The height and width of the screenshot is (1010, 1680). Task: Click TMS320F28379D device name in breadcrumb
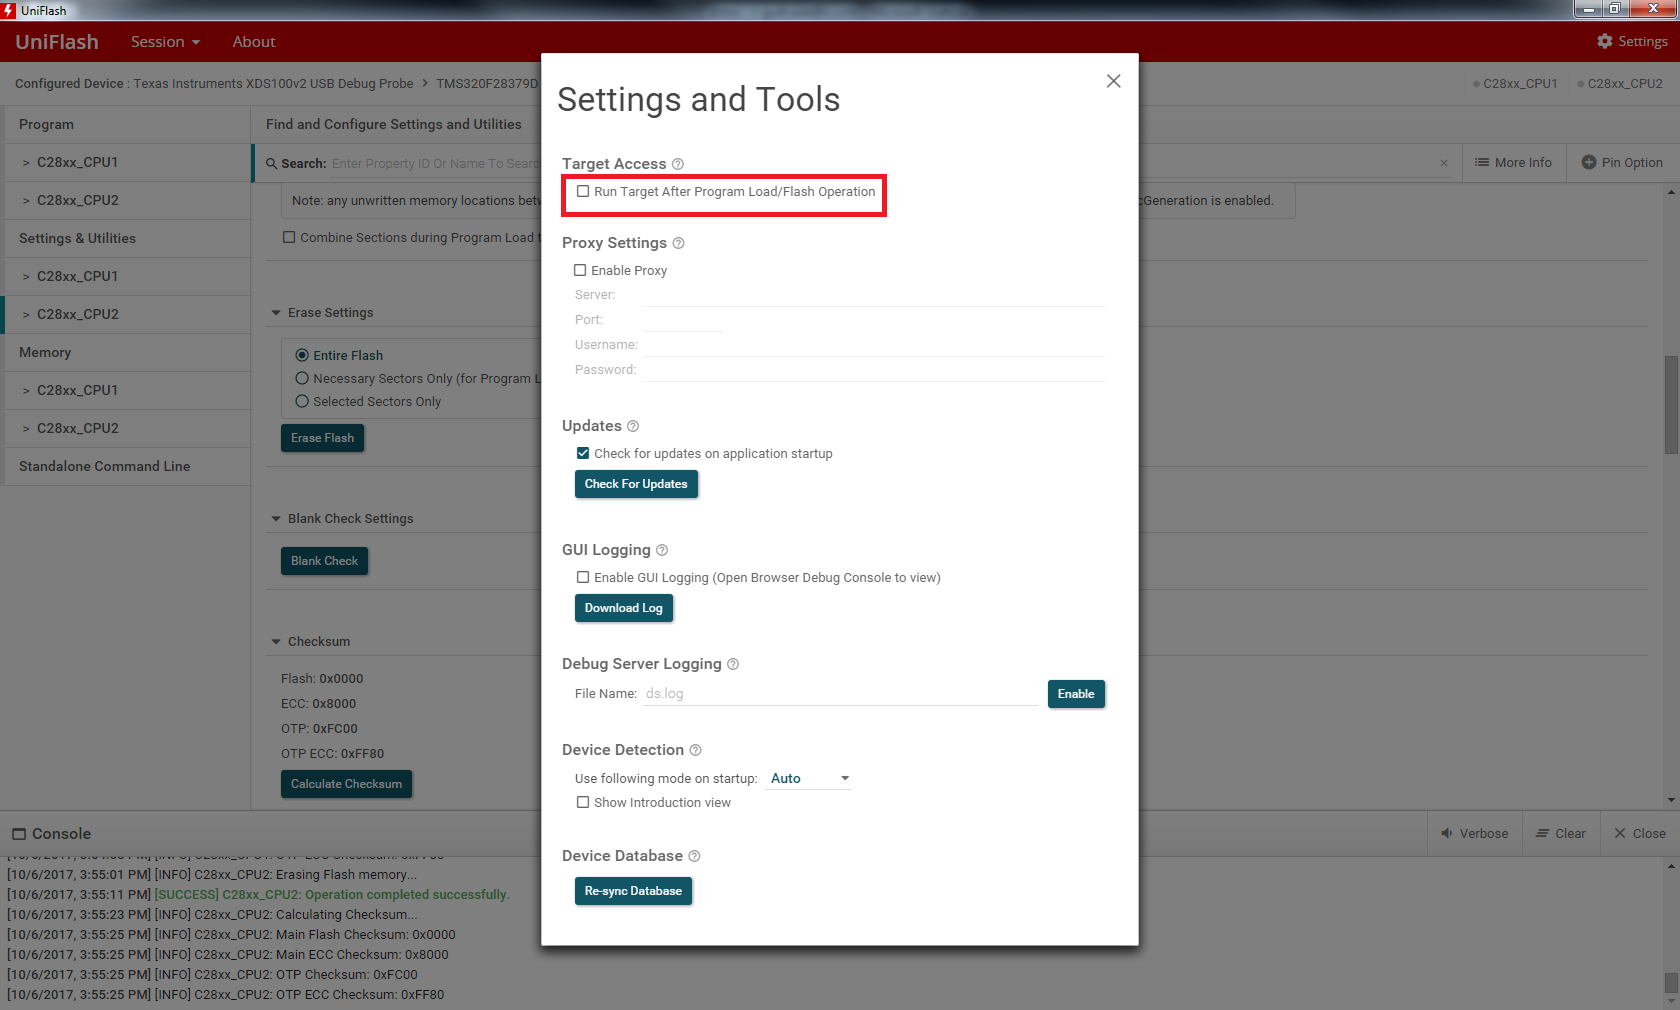(x=487, y=84)
